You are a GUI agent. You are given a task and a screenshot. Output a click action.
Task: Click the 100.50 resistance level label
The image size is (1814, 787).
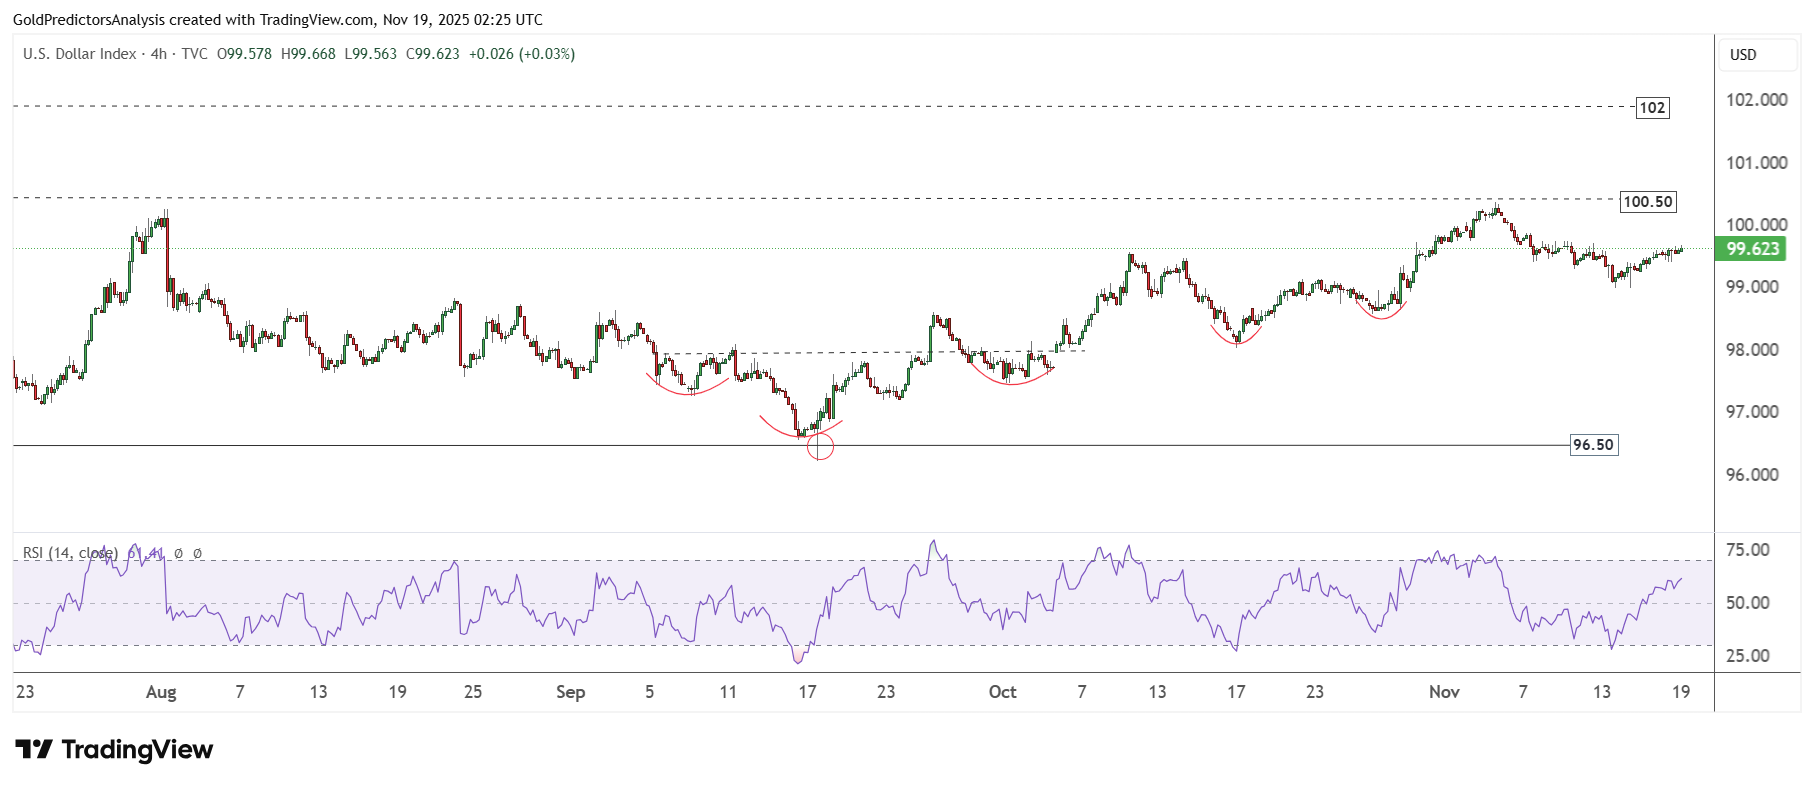click(1647, 202)
